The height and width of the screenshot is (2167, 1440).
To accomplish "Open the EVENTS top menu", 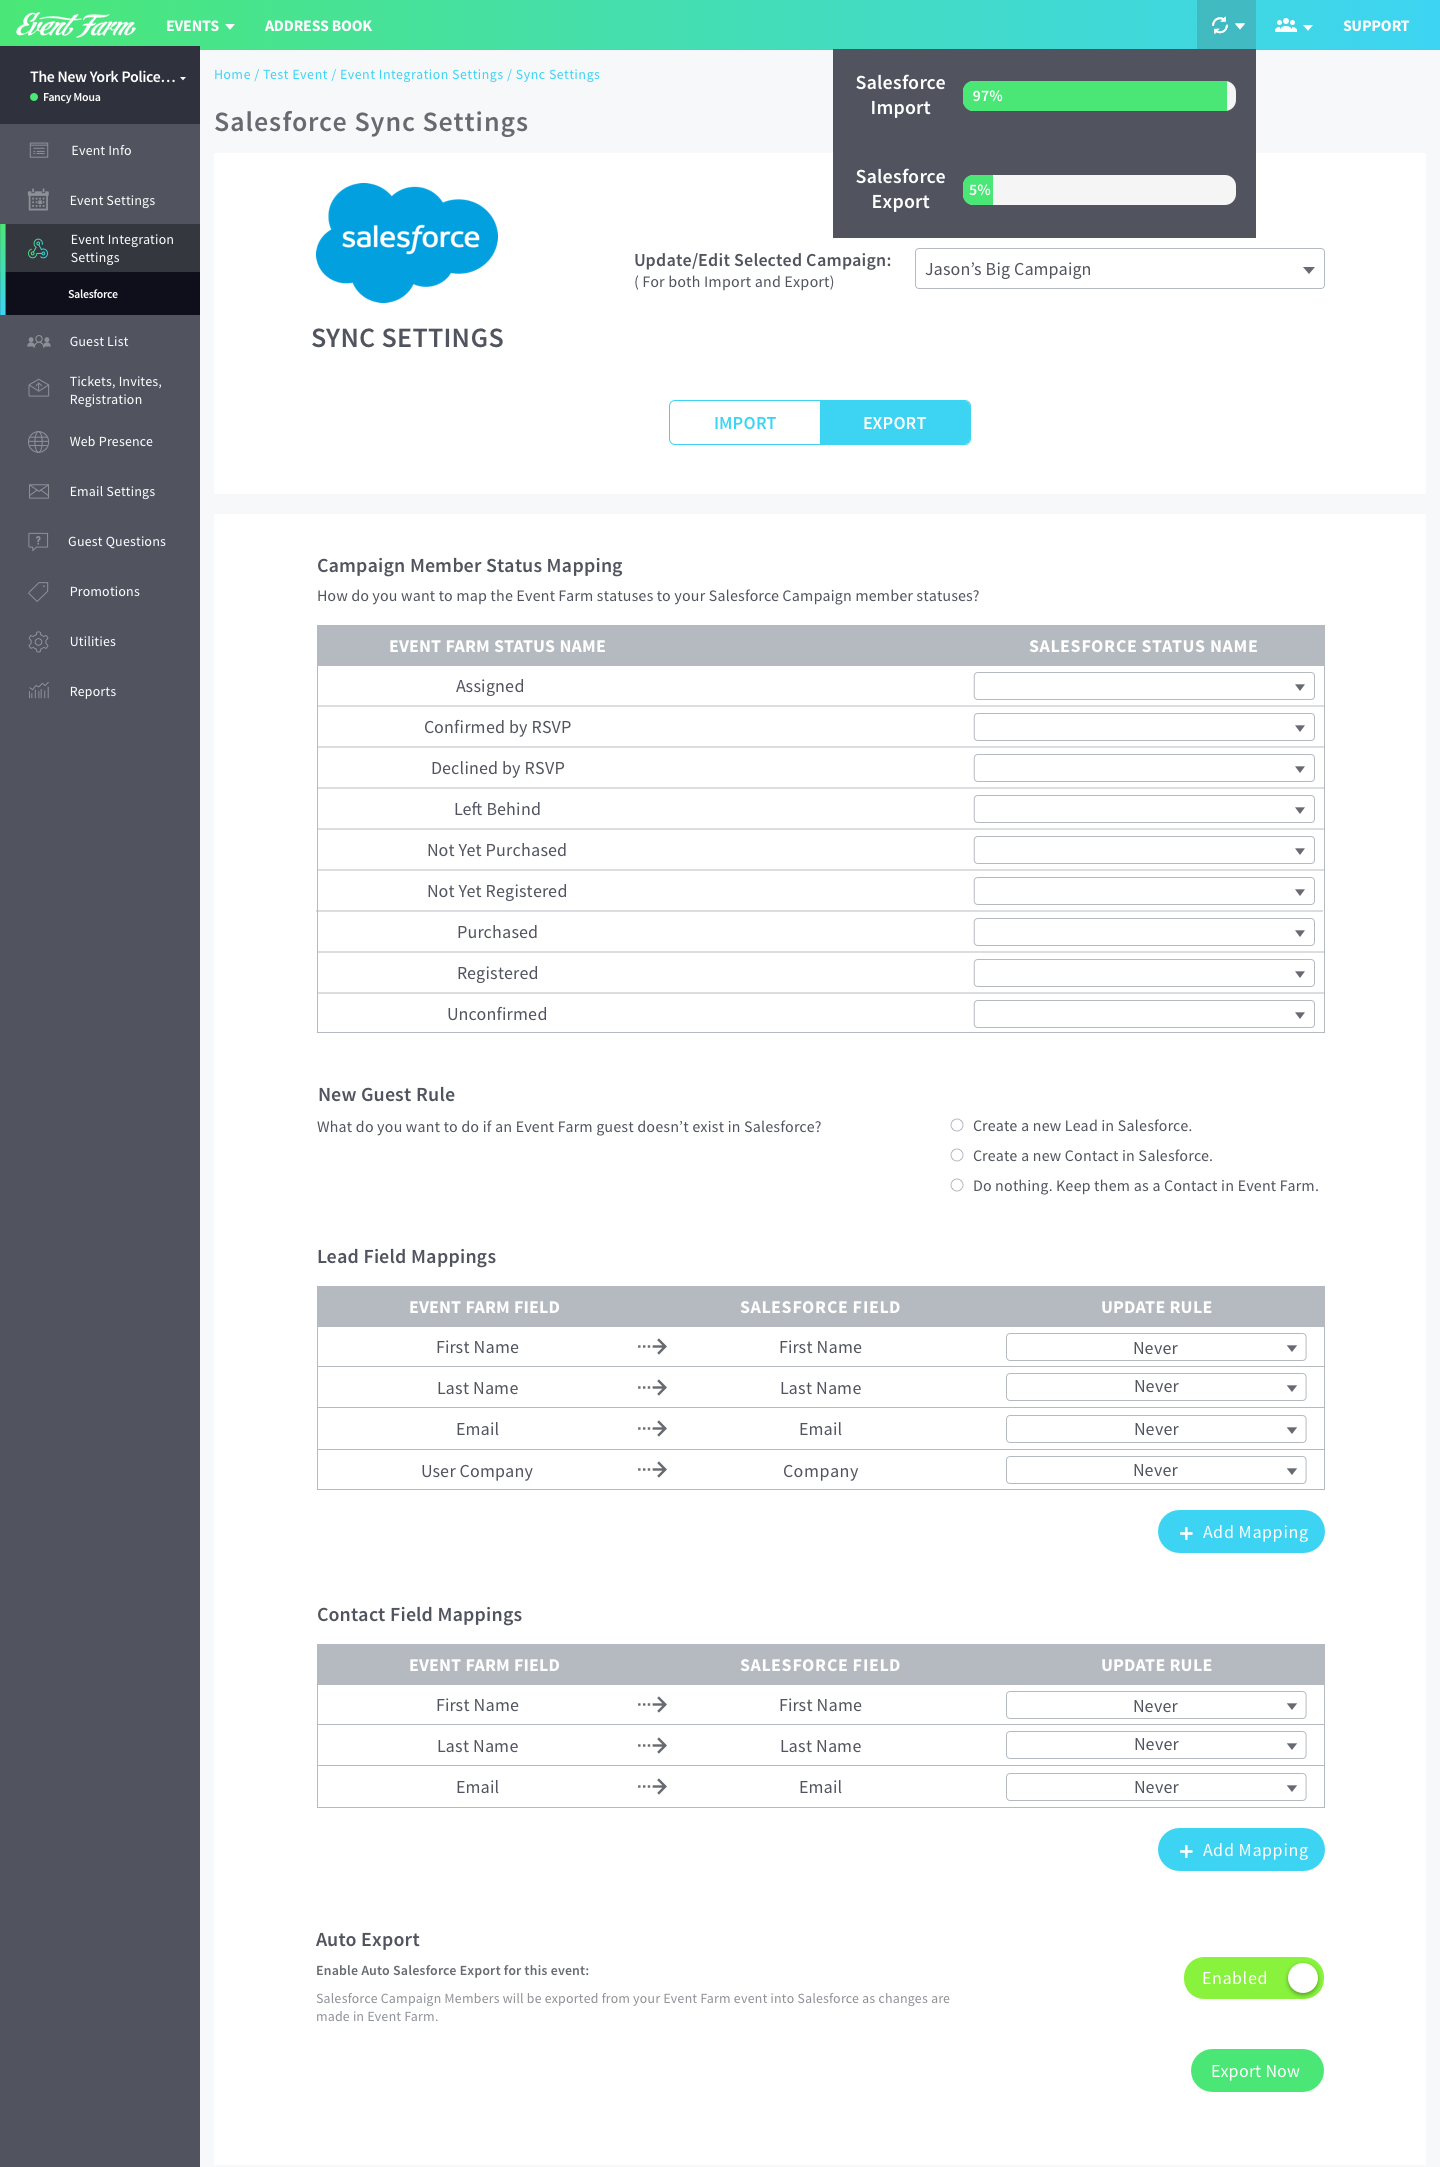I will click(200, 26).
